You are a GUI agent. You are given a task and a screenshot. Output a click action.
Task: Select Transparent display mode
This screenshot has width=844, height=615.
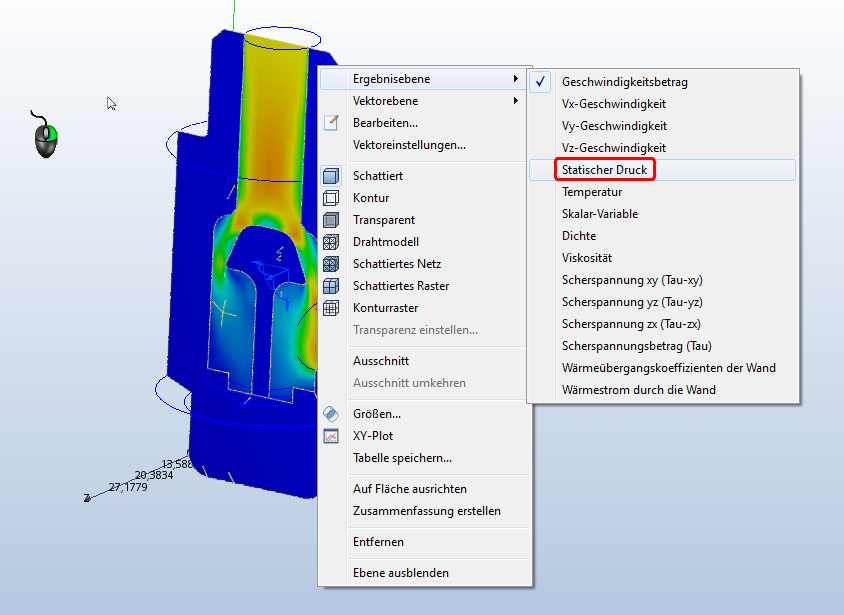pos(425,220)
